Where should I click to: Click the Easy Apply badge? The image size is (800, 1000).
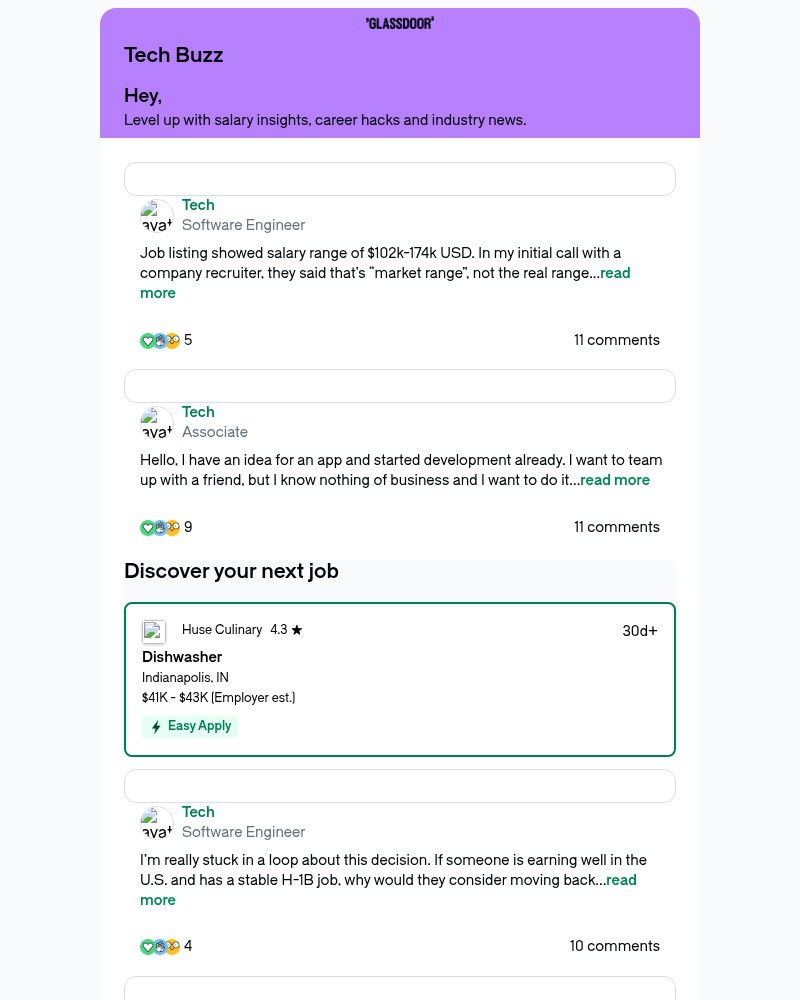coord(190,726)
